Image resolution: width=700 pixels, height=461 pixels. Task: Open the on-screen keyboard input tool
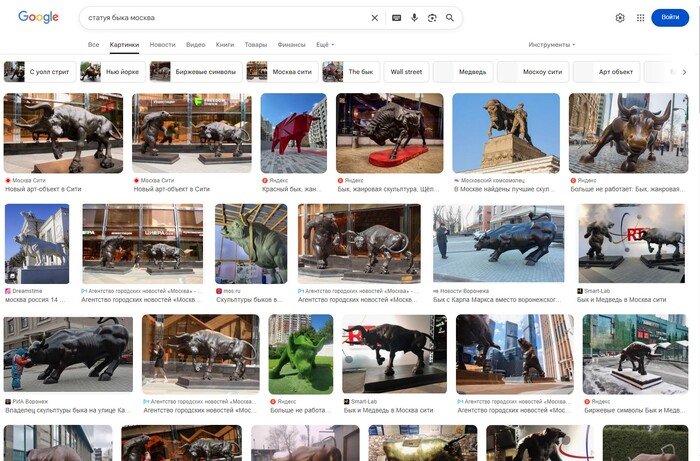(x=397, y=18)
